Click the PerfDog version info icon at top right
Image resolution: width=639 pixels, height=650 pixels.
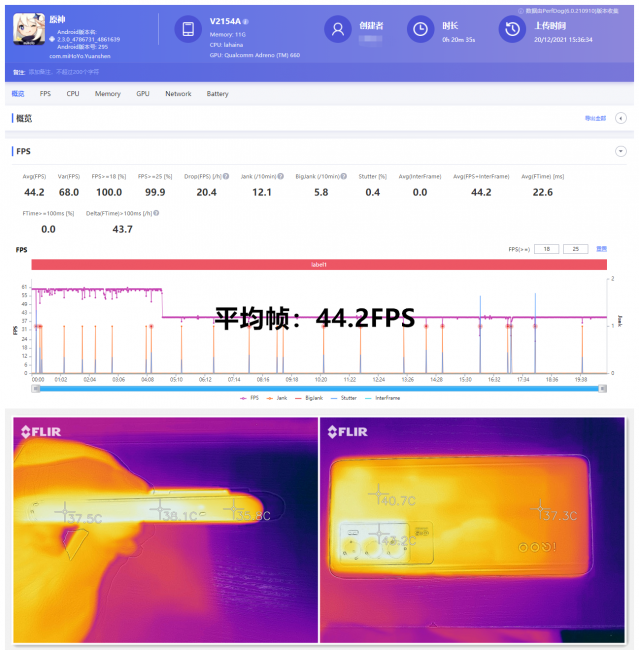[x=521, y=11]
